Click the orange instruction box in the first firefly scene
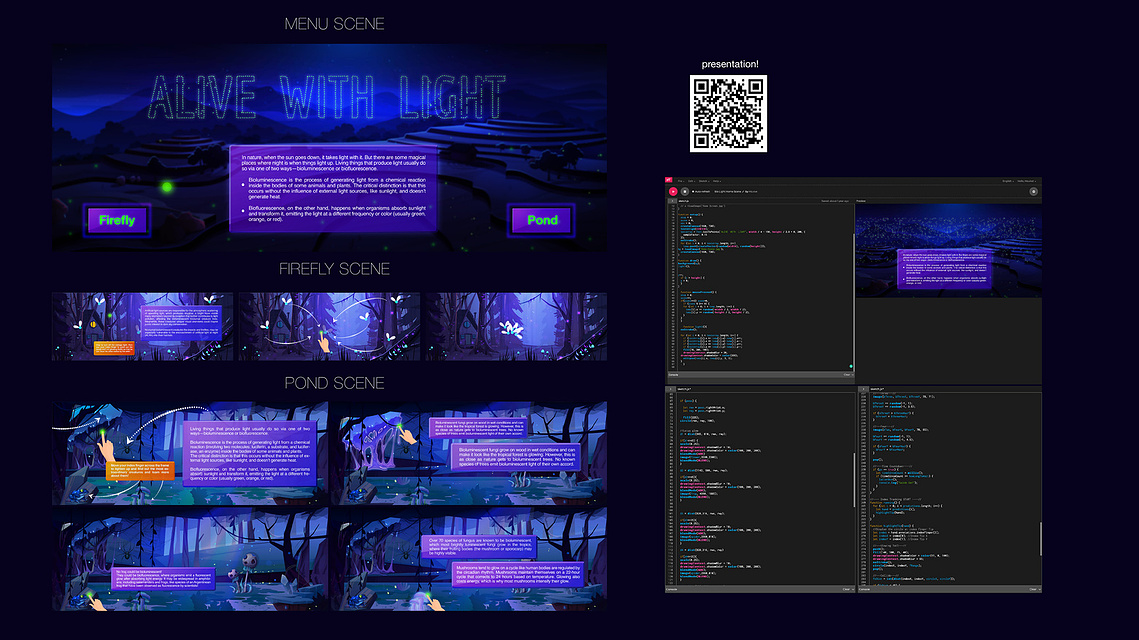The height and width of the screenshot is (640, 1139). click(x=114, y=348)
